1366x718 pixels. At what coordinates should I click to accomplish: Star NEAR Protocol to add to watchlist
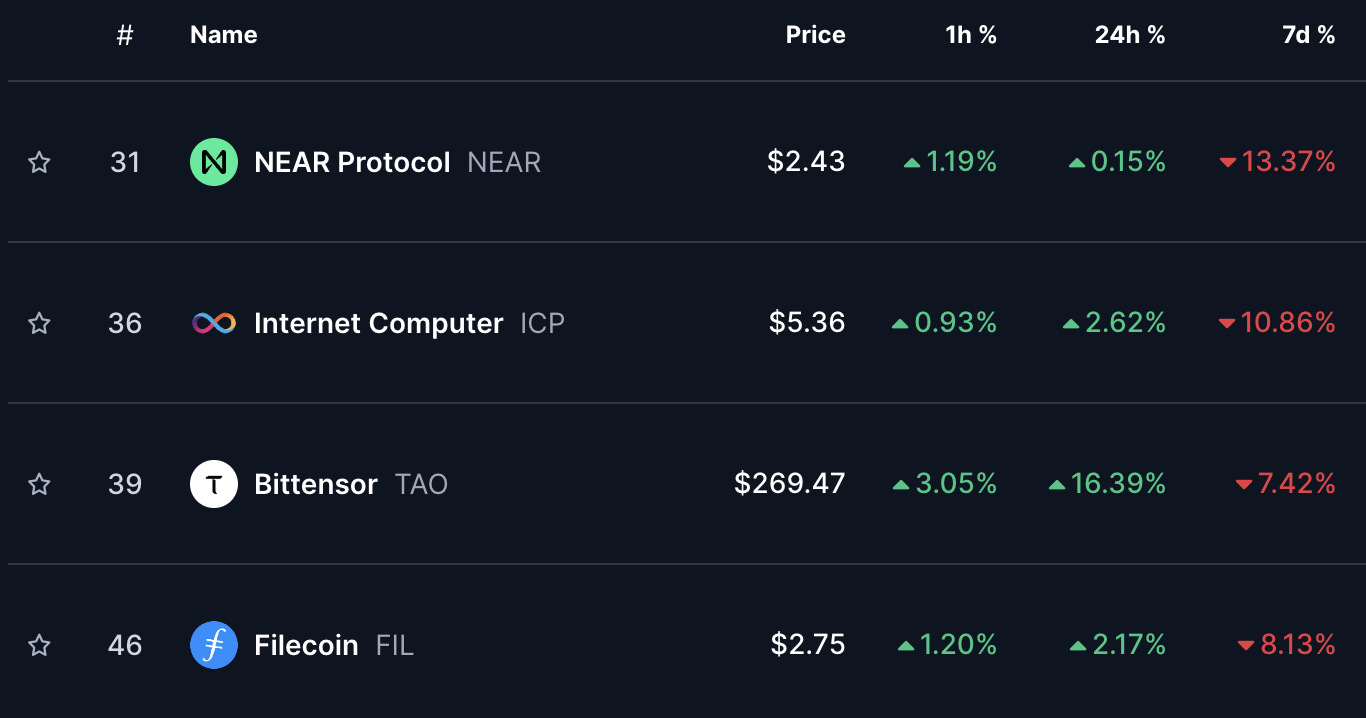pyautogui.click(x=39, y=162)
